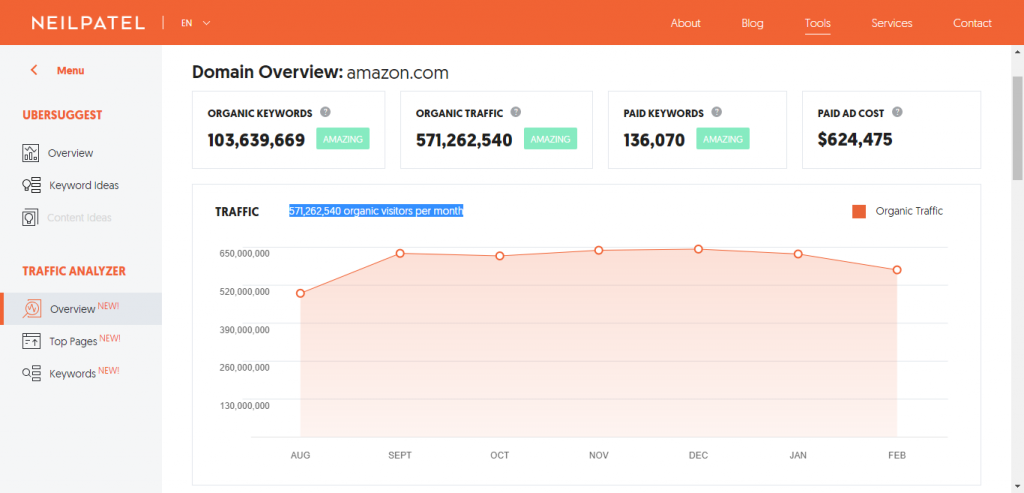Open the EN language dropdown
Viewport: 1024px width, 493px height.
point(196,23)
